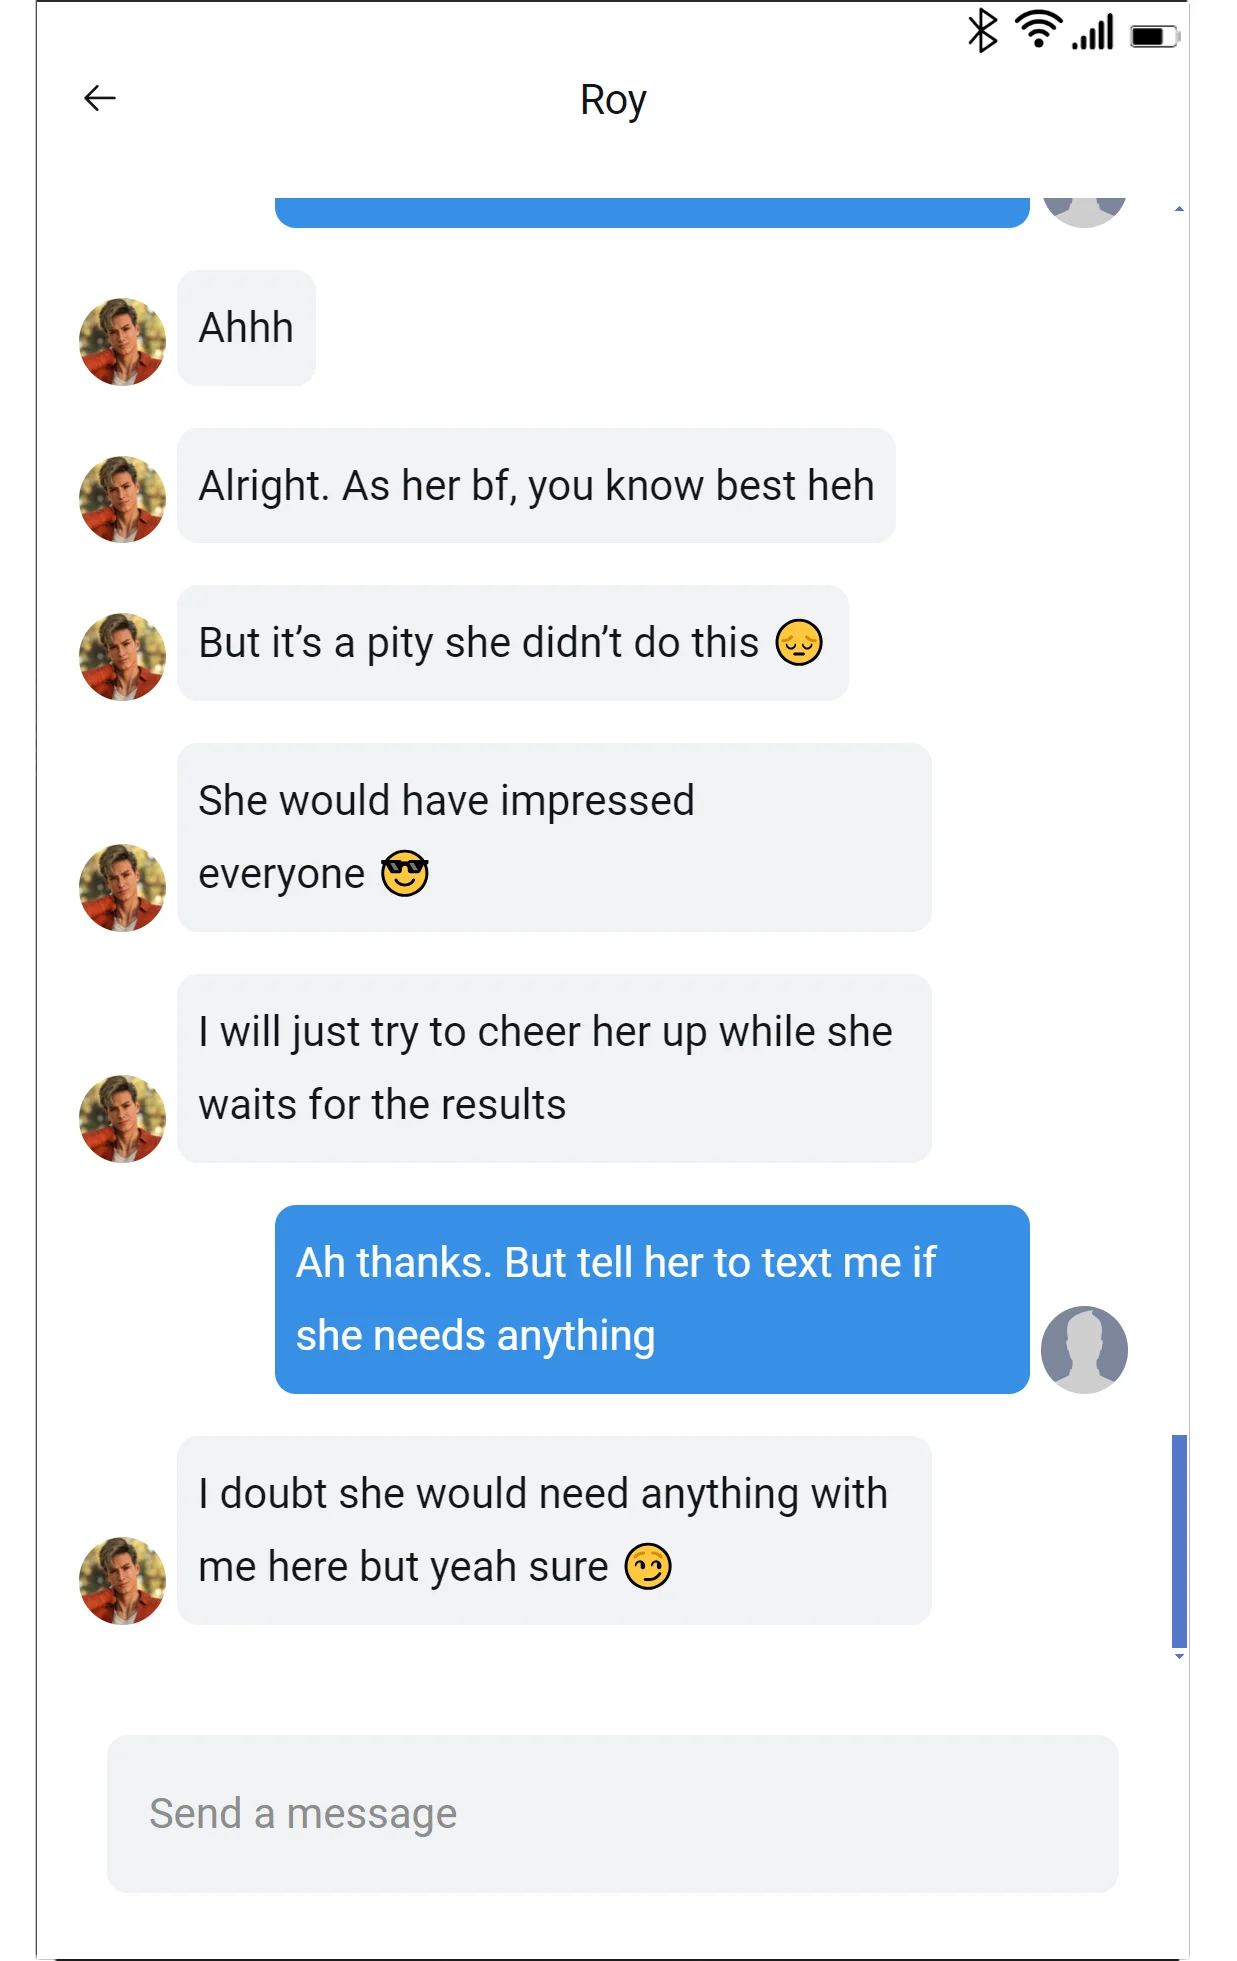Click the battery status icon
The height and width of the screenshot is (1961, 1237).
(1155, 37)
